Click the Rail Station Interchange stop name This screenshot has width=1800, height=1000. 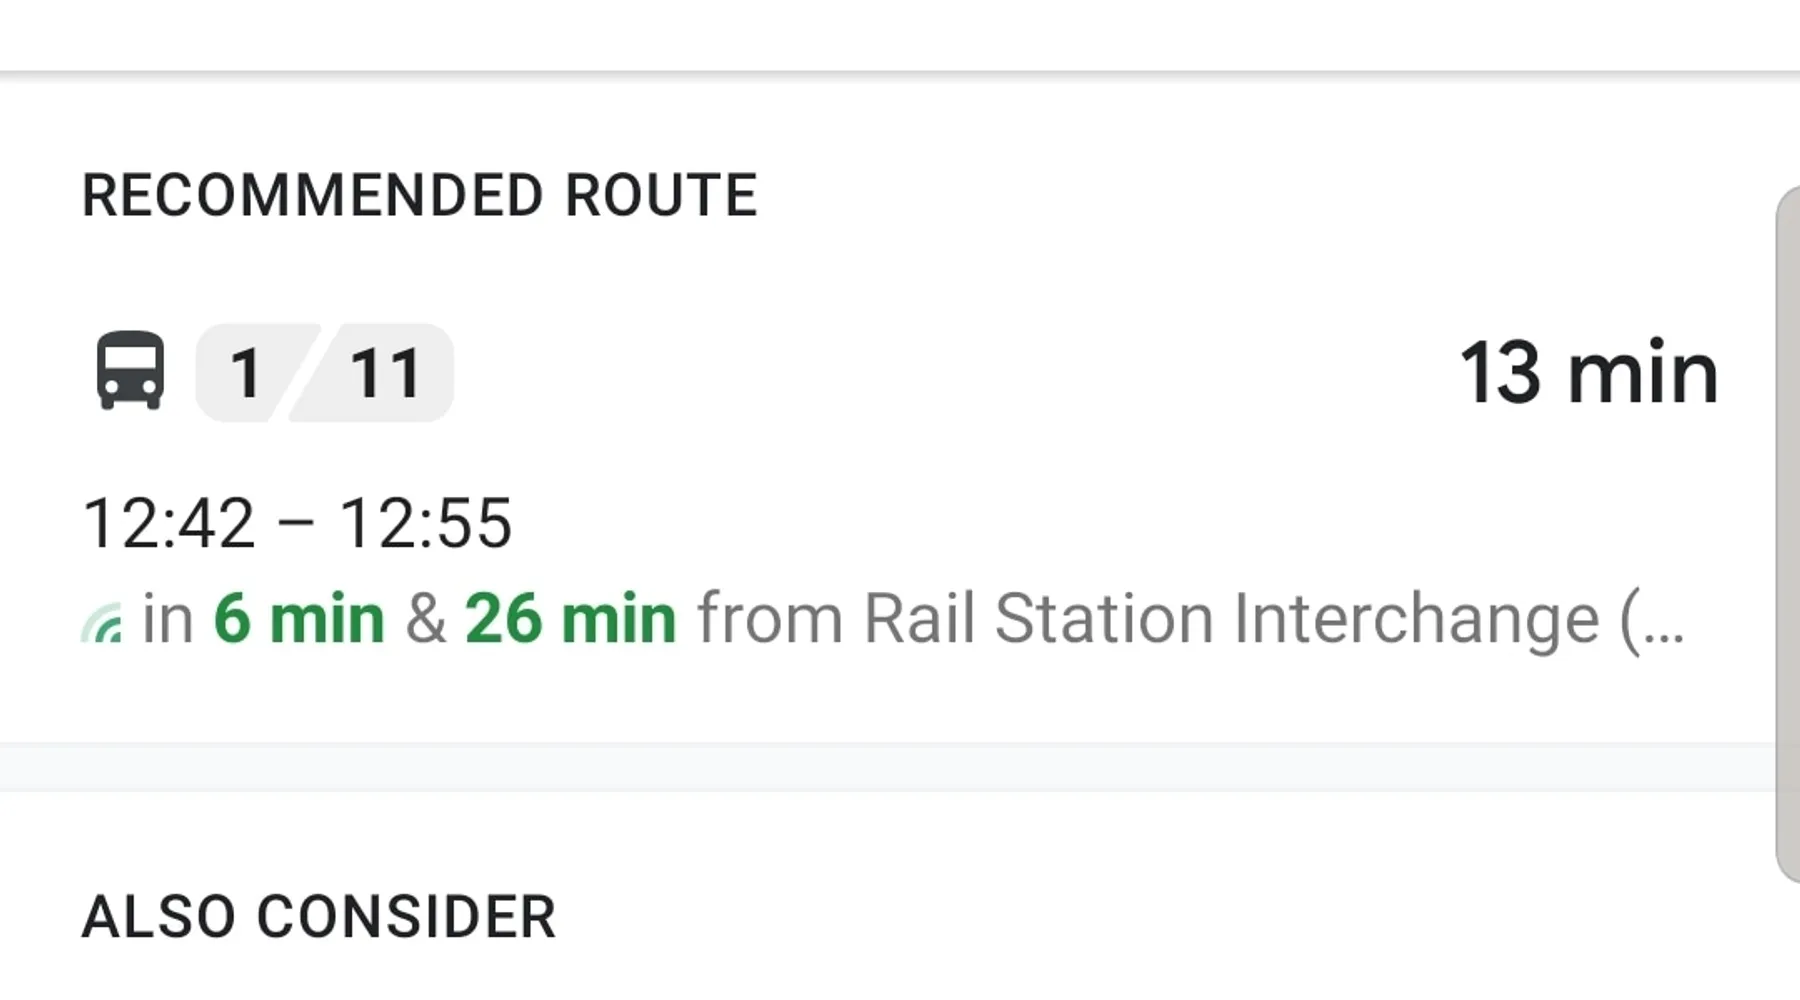(1230, 619)
